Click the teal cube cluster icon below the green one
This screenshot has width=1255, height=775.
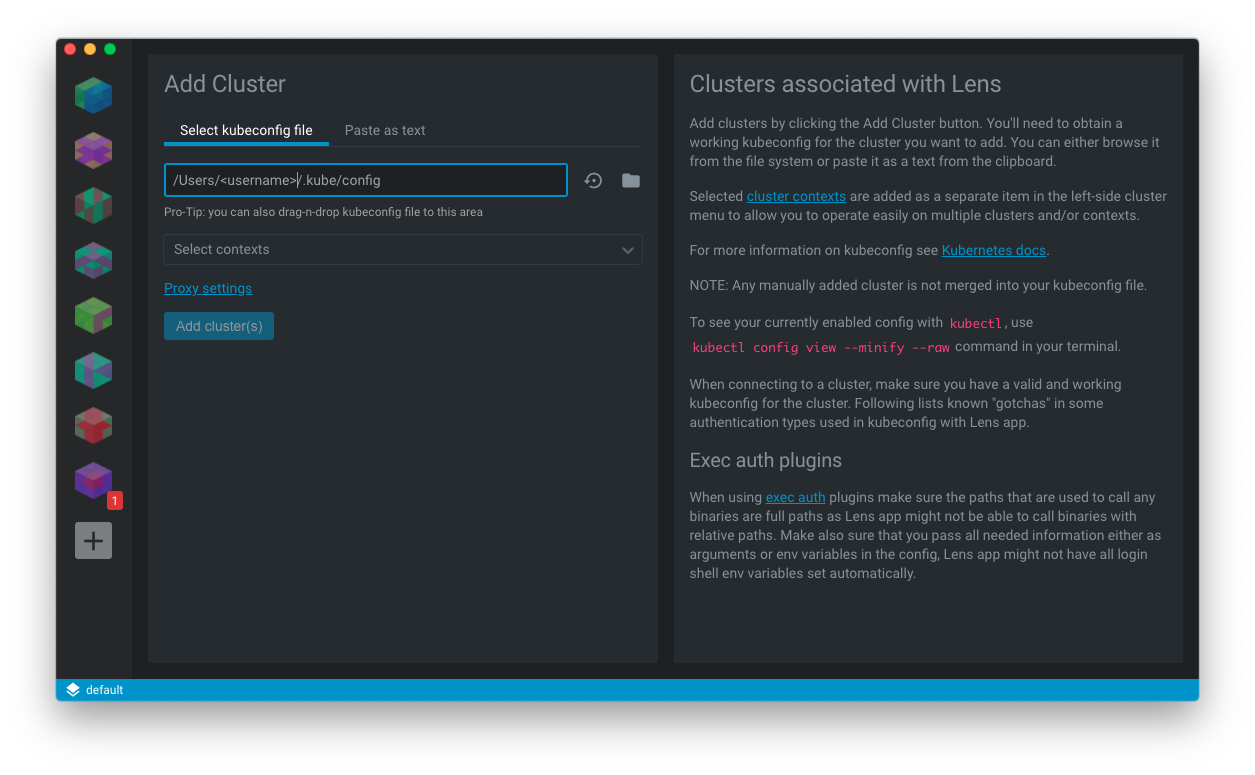93,370
